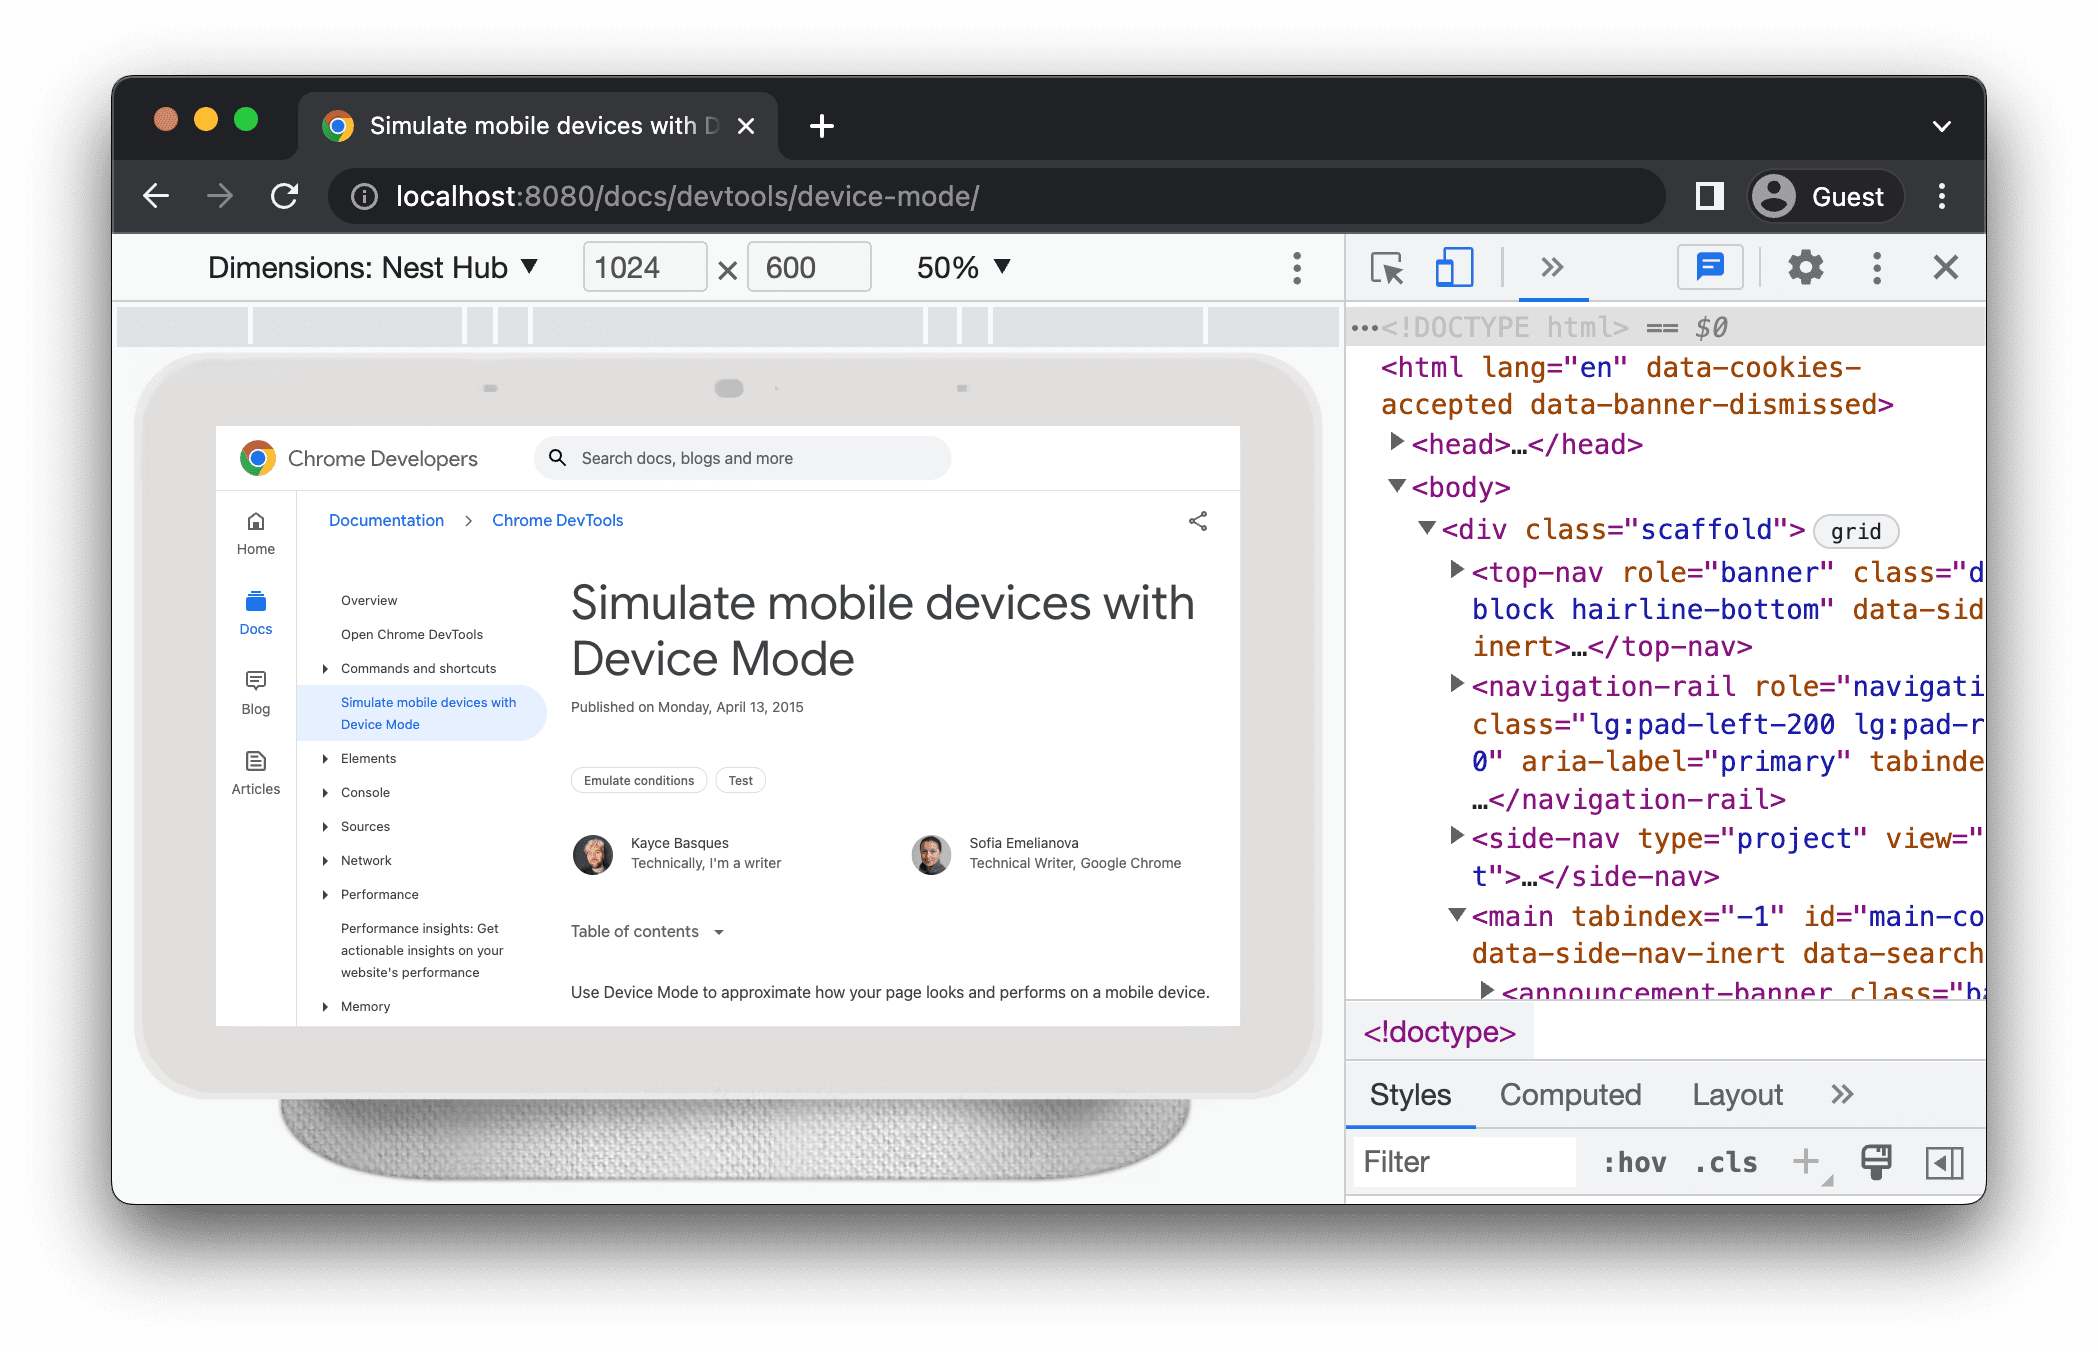Click the Table of contents expander arrow
The height and width of the screenshot is (1352, 2098).
coord(719,931)
